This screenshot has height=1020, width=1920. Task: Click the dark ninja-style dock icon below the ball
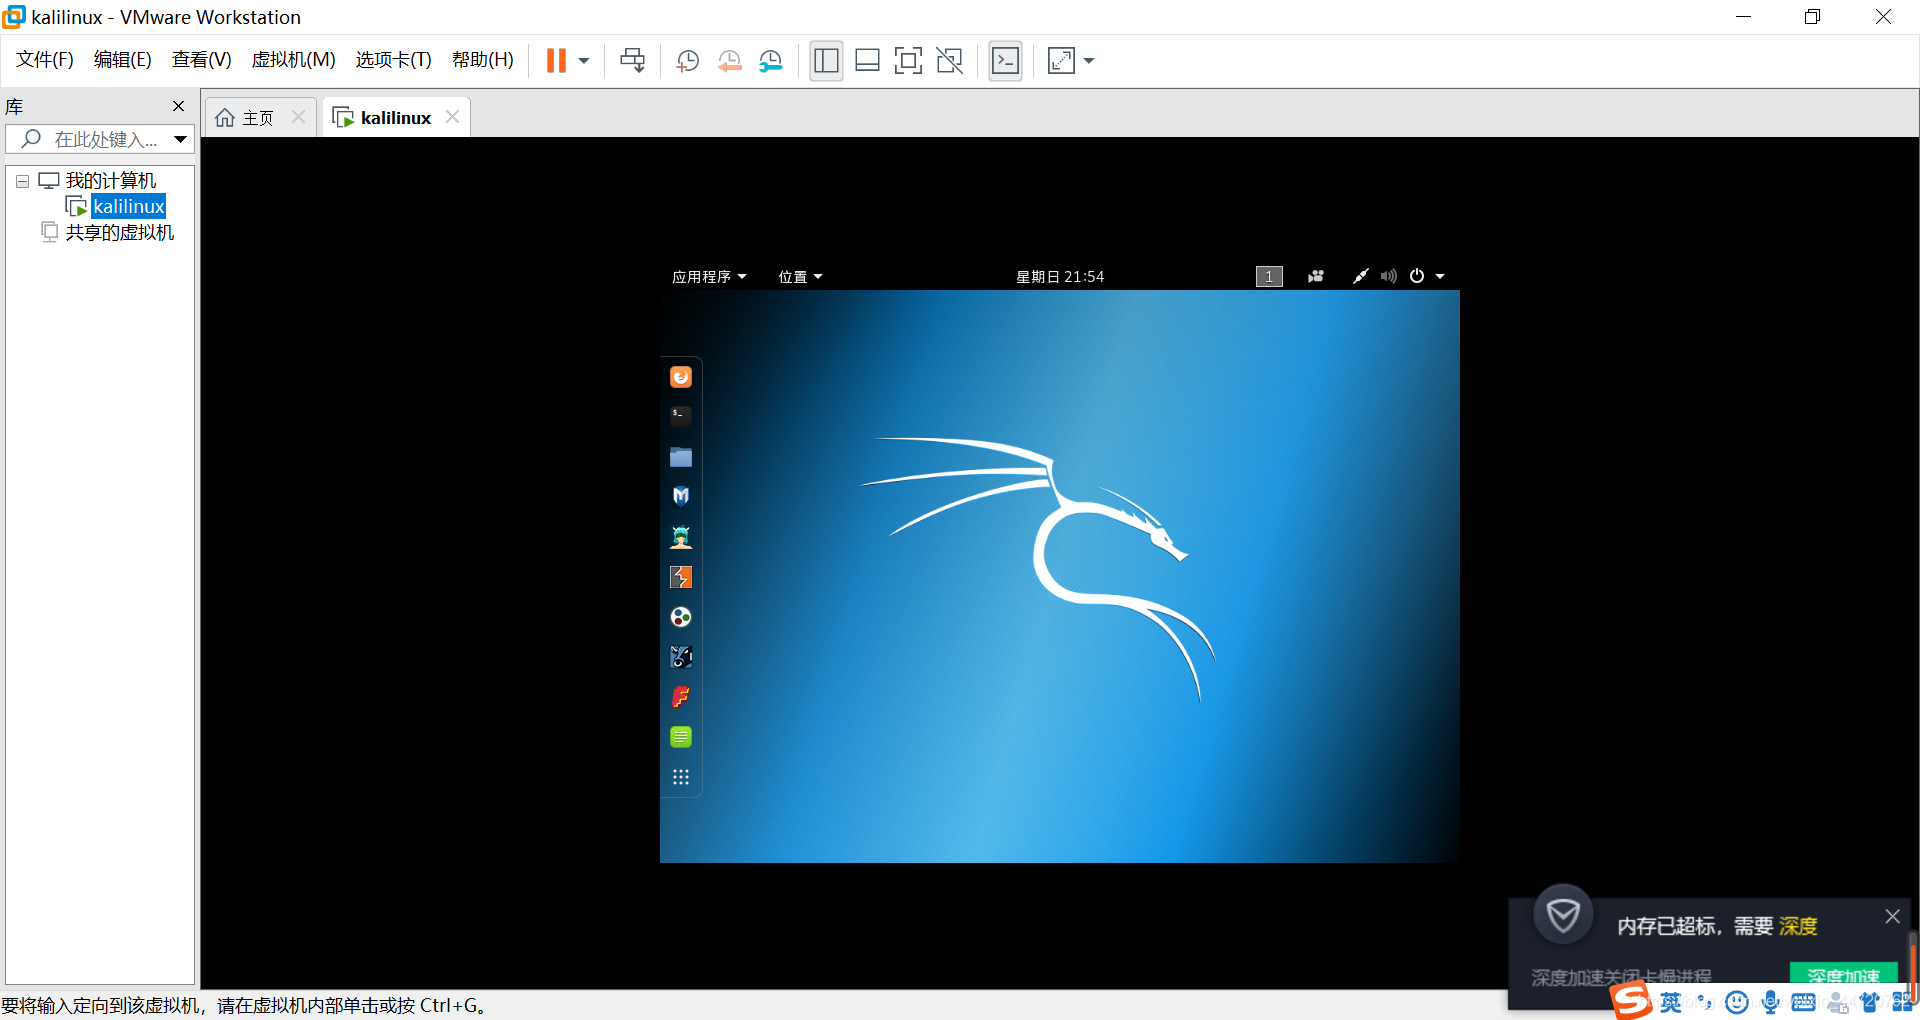click(x=681, y=657)
